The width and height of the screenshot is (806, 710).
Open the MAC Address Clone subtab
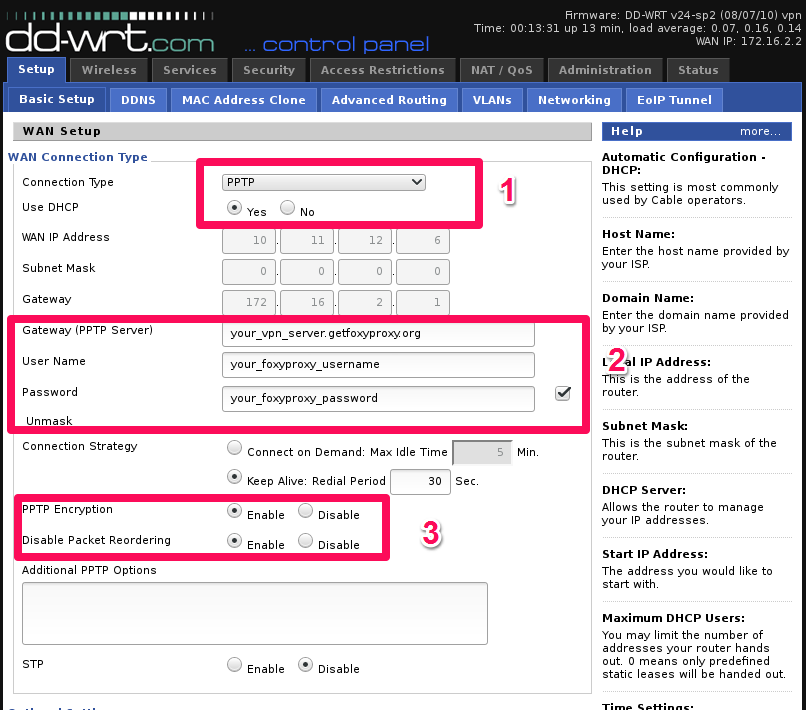coord(244,100)
